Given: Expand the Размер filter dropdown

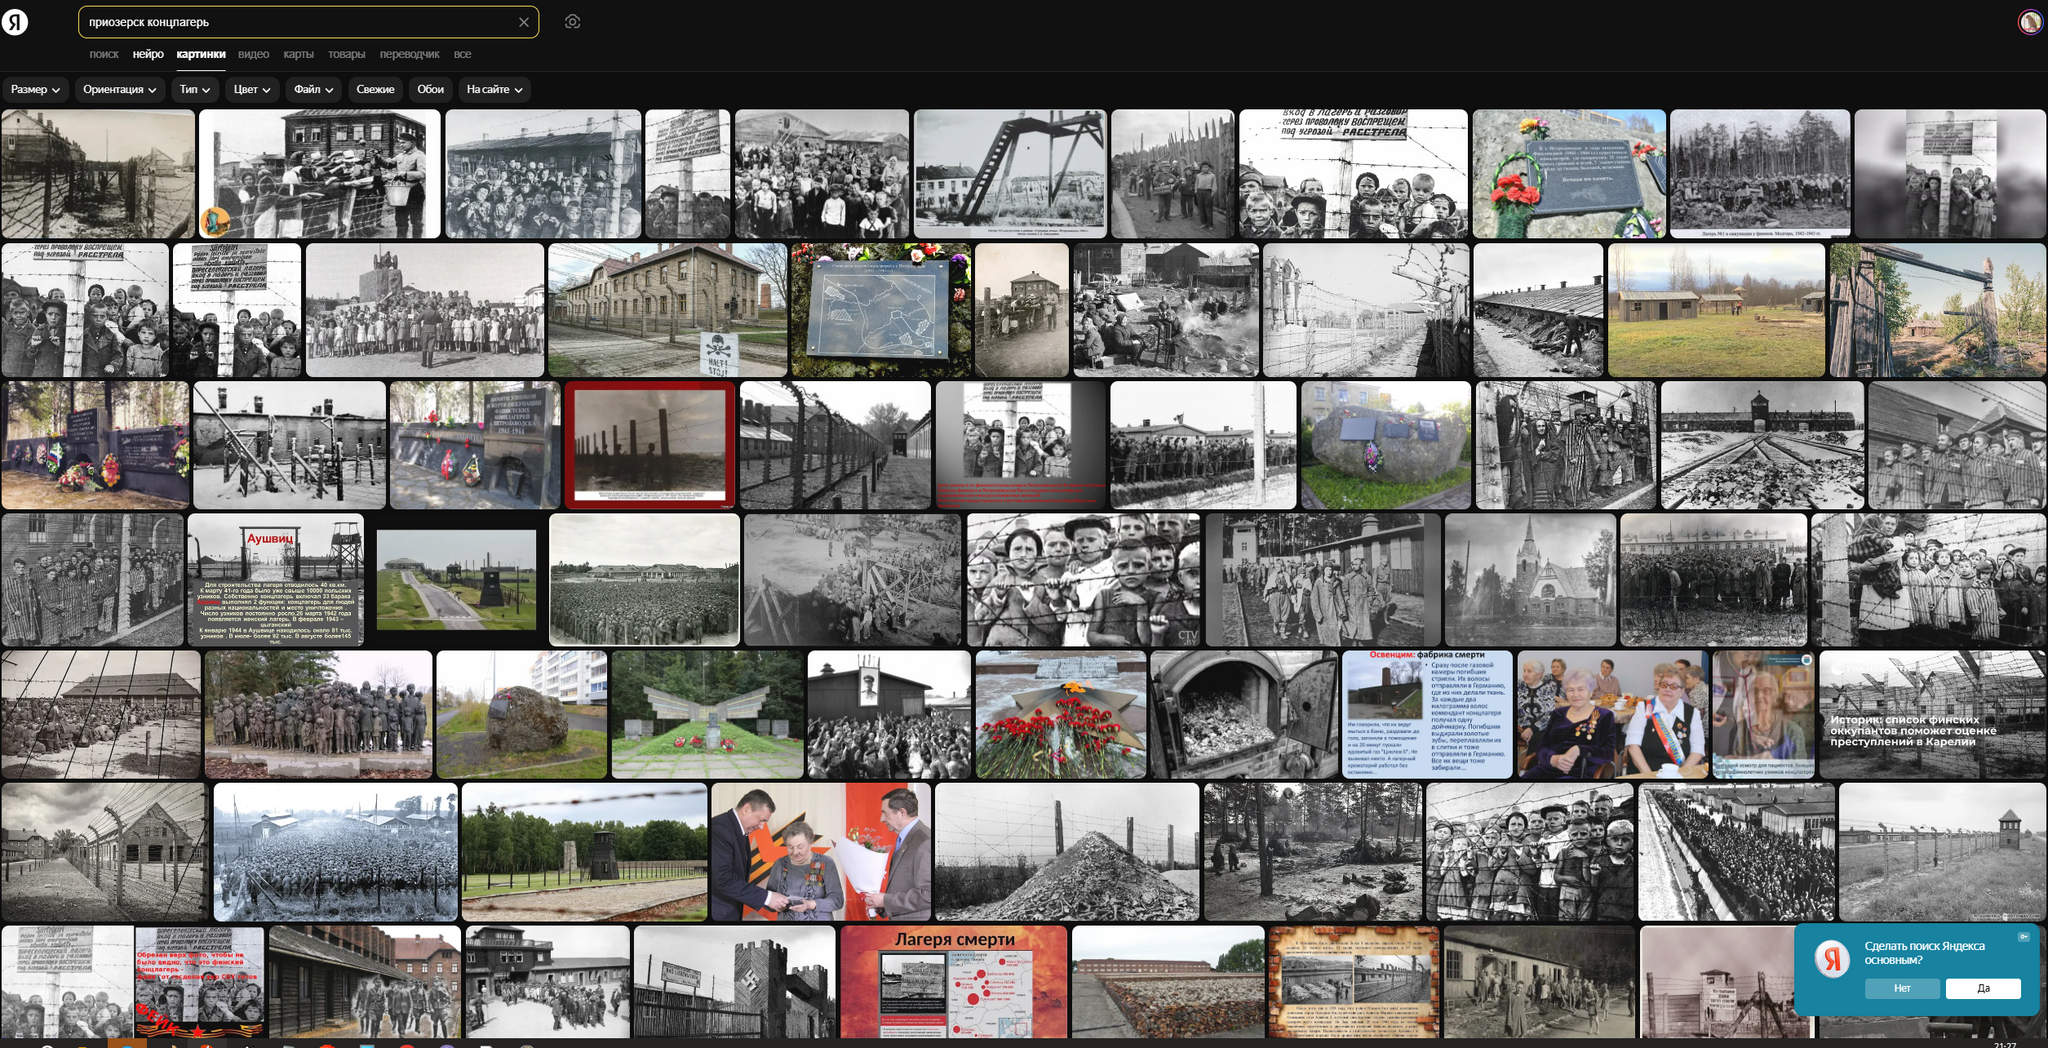Looking at the screenshot, I should pyautogui.click(x=35, y=90).
